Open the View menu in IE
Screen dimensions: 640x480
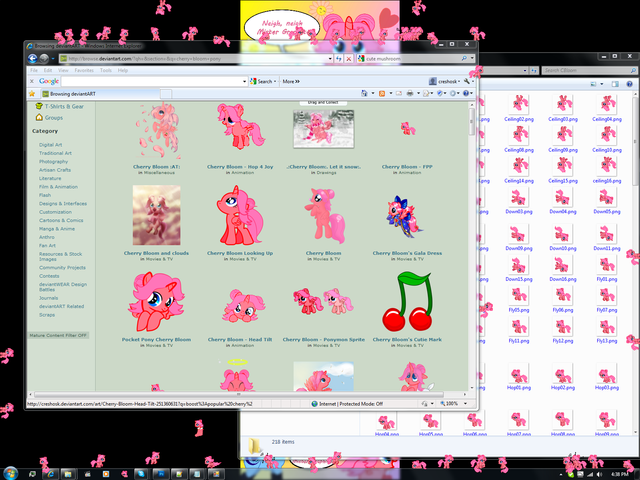point(63,70)
